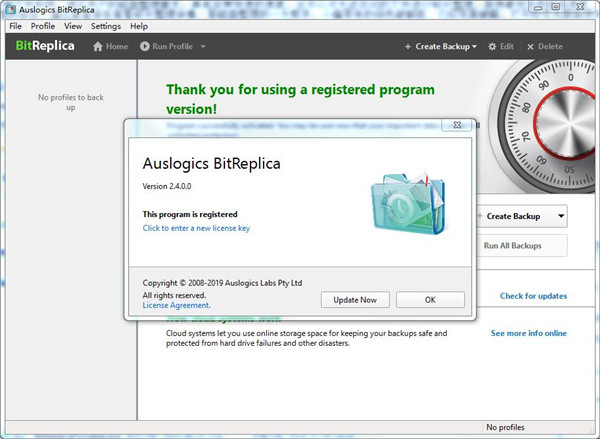Open the File menu
Viewport: 600px width, 439px height.
pos(15,26)
